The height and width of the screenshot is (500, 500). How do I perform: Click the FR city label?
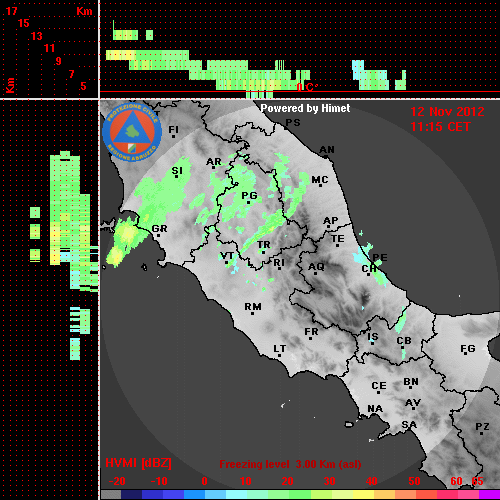[311, 332]
